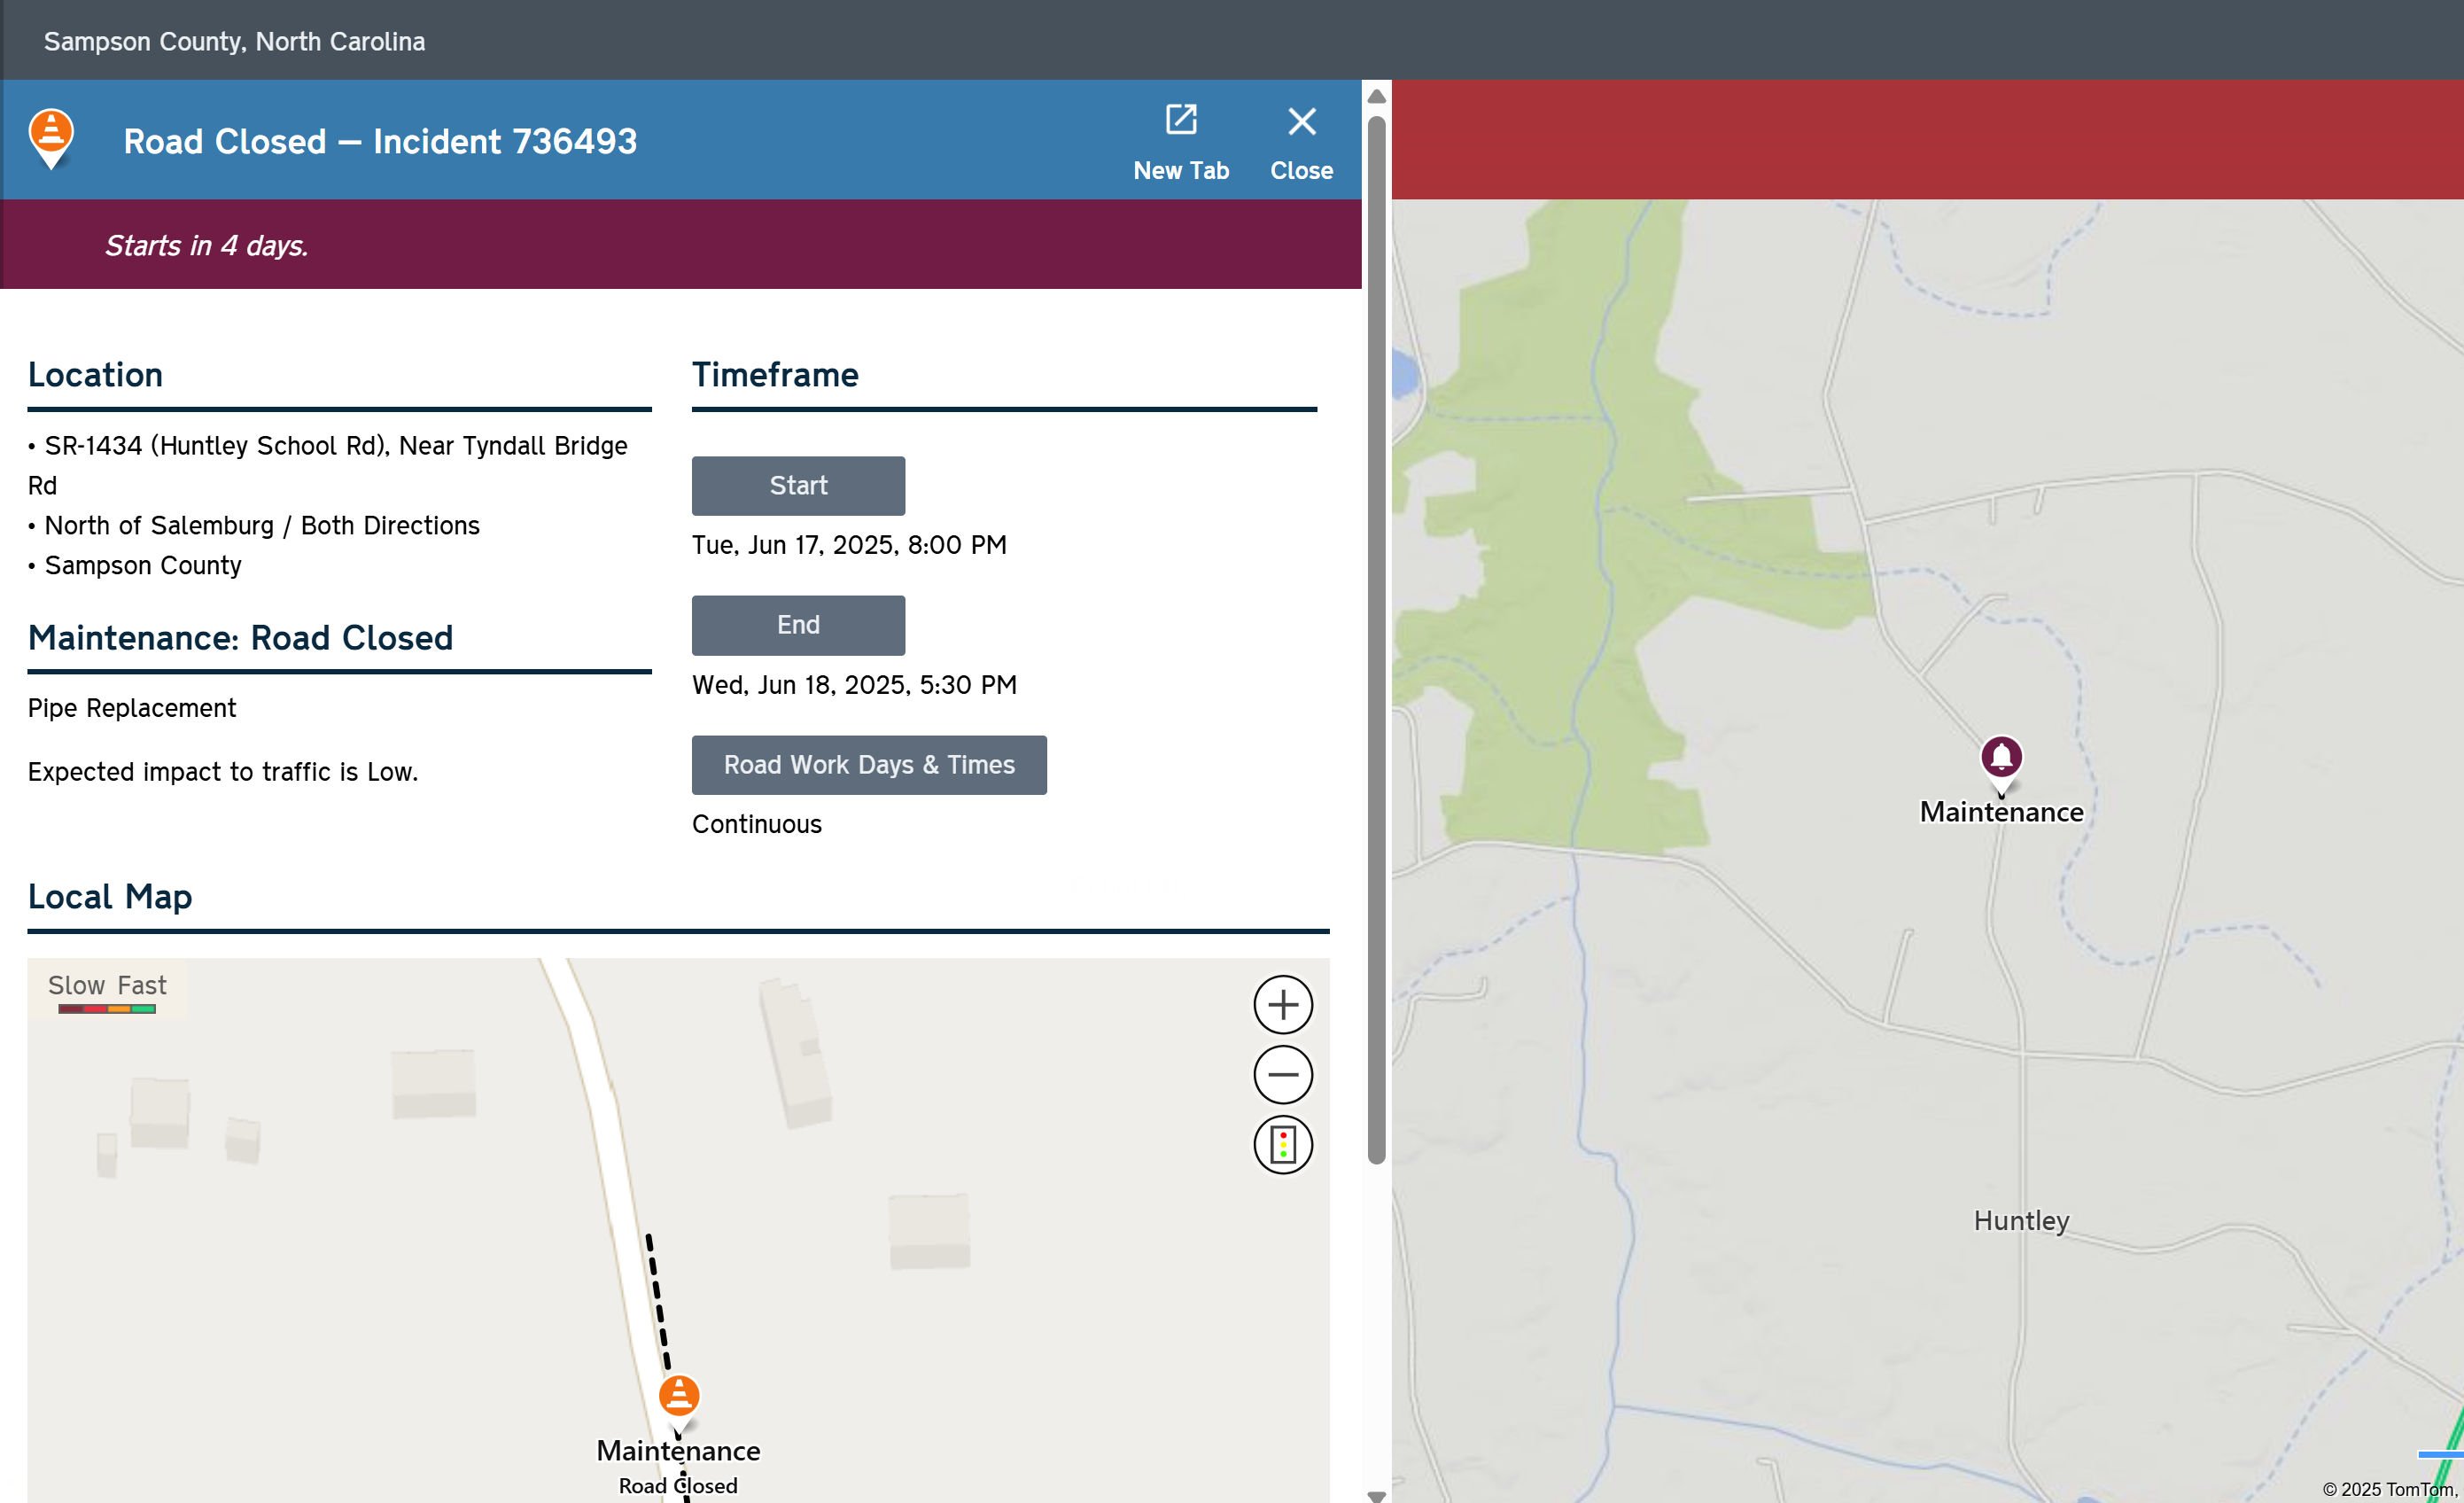Open incident in New Tab
Image resolution: width=2464 pixels, height=1503 pixels.
click(x=1180, y=141)
